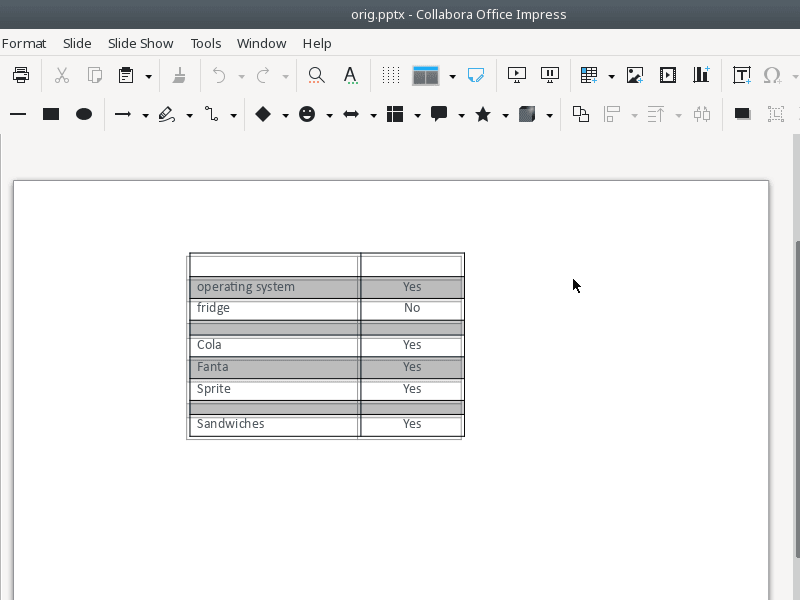Toggle shadow on the selection
Image resolution: width=800 pixels, height=600 pixels.
click(x=741, y=114)
